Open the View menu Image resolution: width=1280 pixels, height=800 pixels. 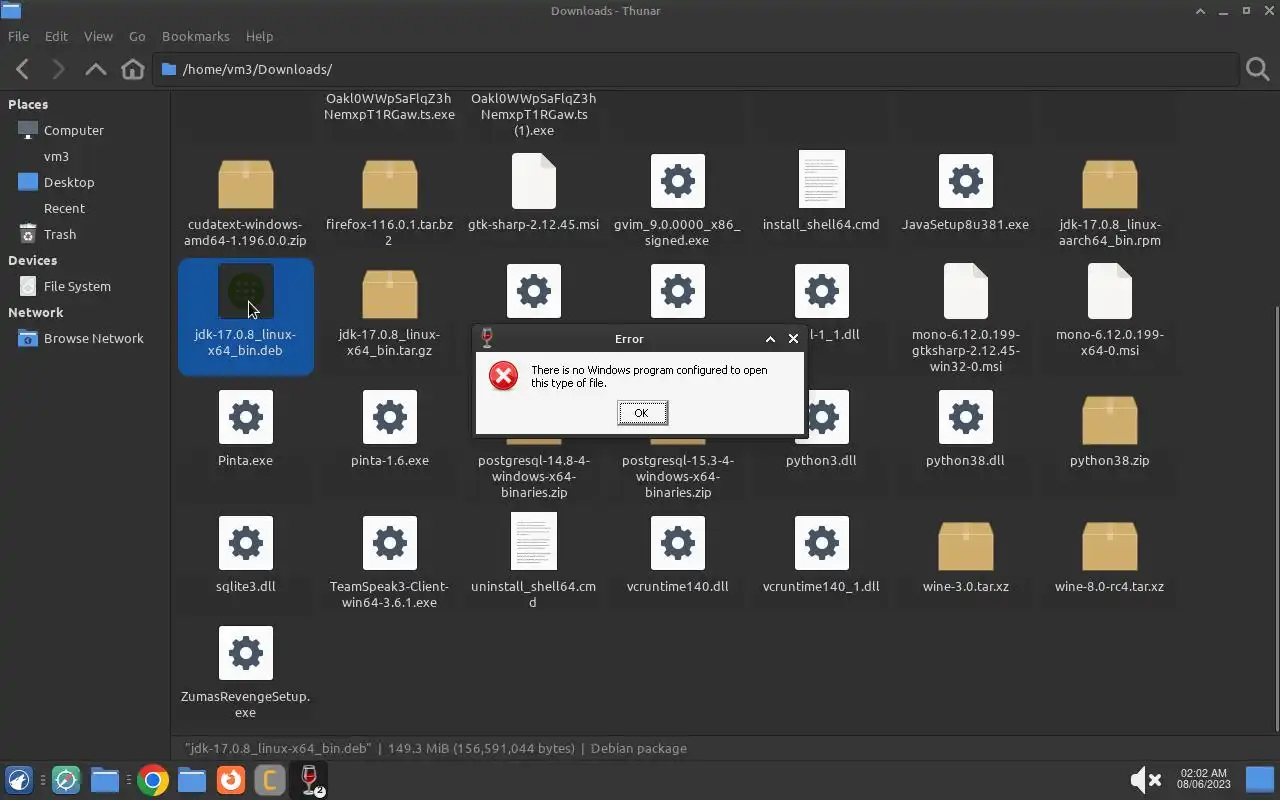click(x=98, y=36)
